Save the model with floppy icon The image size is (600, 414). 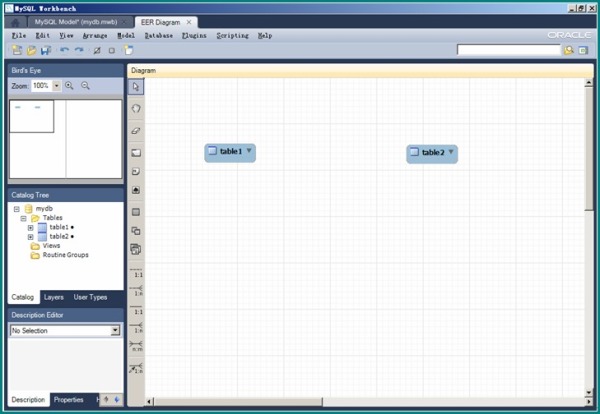(x=46, y=50)
